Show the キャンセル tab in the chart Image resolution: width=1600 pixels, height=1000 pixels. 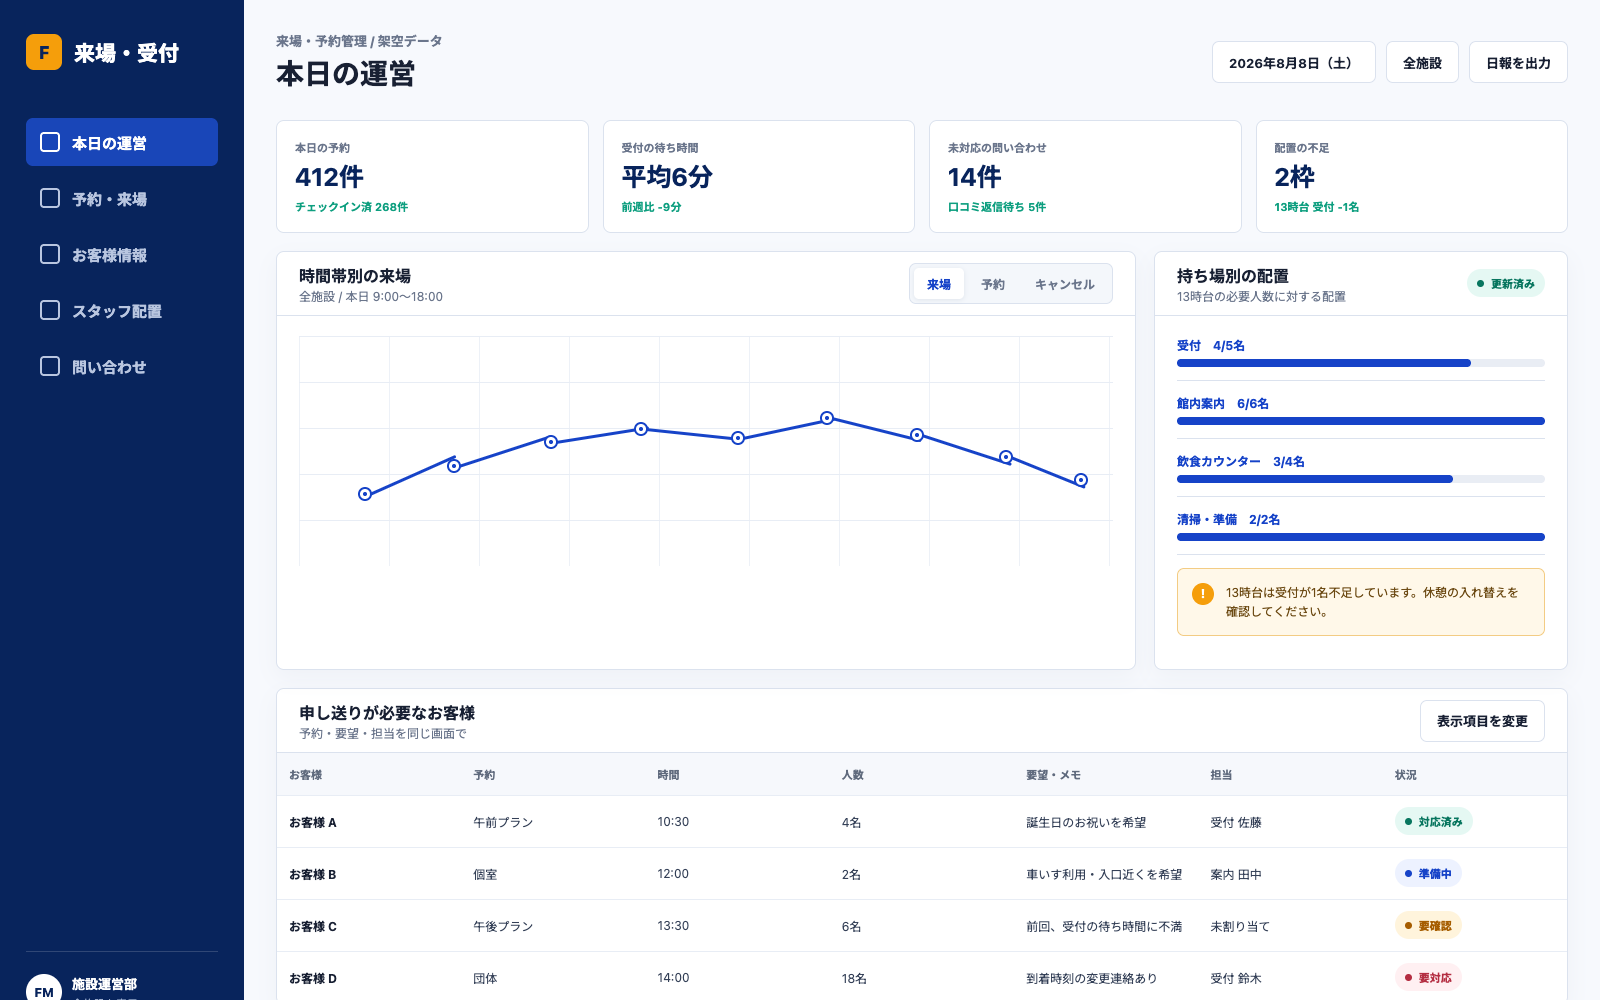pos(1065,284)
